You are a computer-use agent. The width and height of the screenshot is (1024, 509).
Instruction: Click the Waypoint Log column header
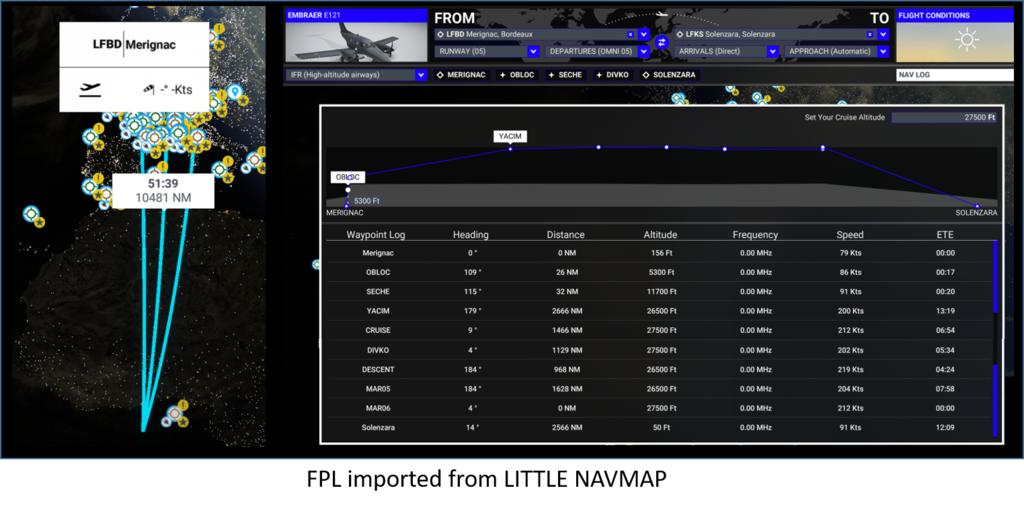(376, 235)
